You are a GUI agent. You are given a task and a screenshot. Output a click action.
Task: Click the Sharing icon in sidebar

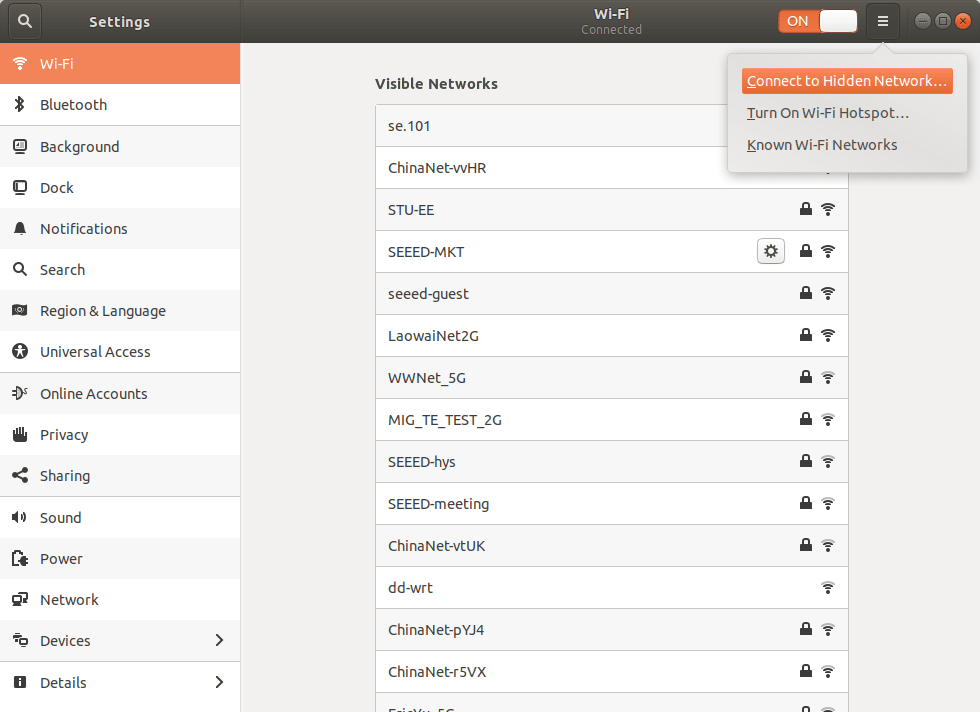click(20, 475)
